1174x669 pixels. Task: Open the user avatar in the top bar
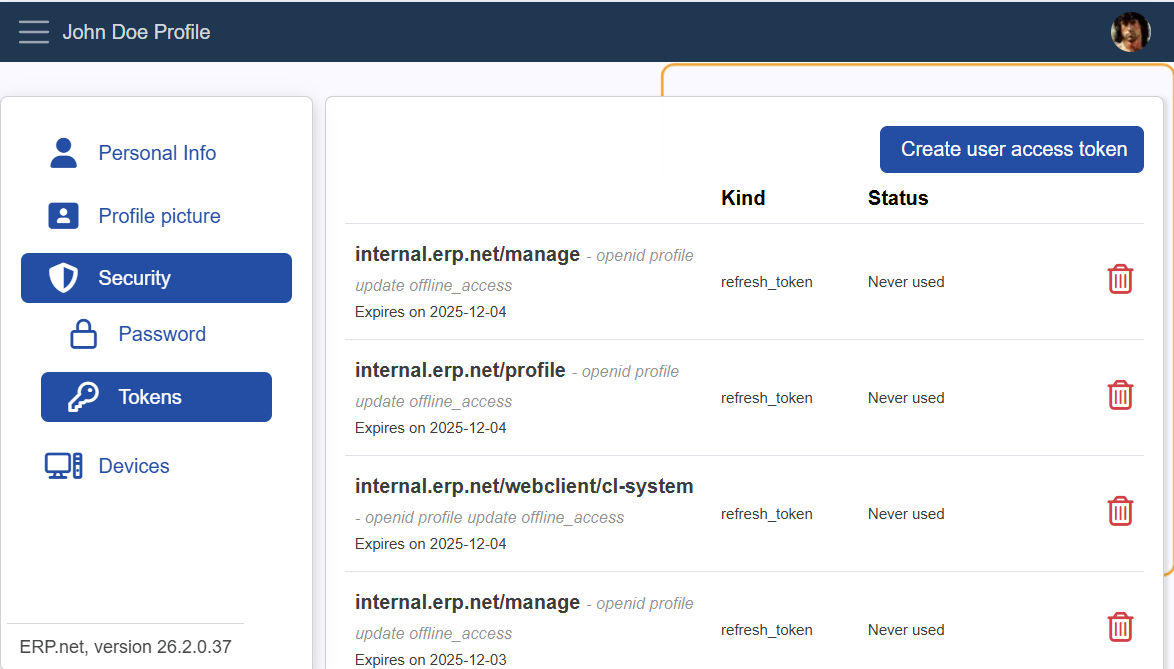point(1129,31)
